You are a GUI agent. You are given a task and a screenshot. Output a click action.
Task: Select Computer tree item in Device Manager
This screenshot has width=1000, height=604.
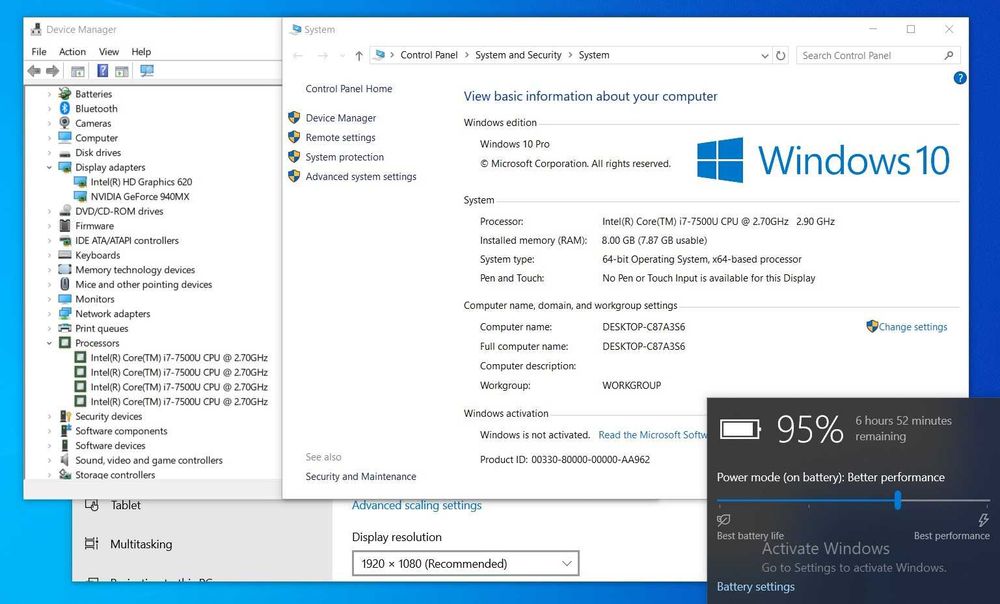[96, 138]
